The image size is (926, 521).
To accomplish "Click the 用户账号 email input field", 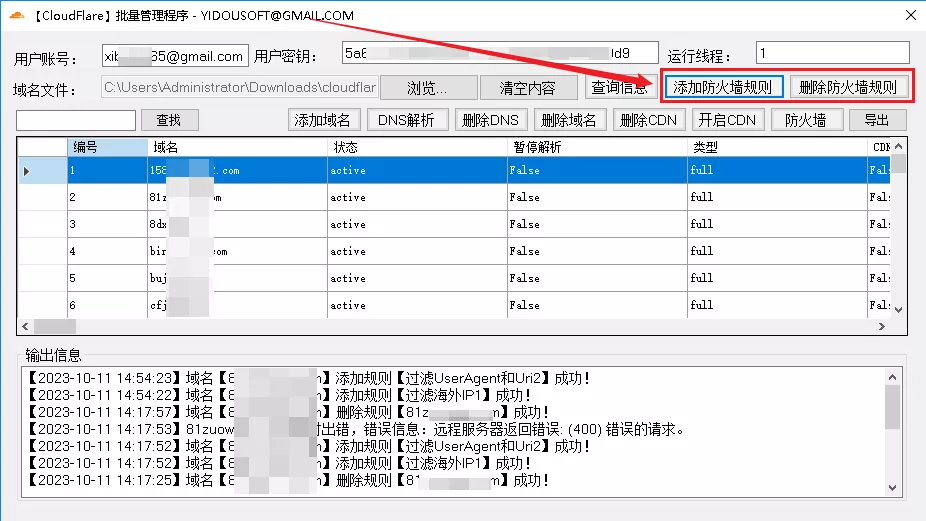I will tap(175, 56).
